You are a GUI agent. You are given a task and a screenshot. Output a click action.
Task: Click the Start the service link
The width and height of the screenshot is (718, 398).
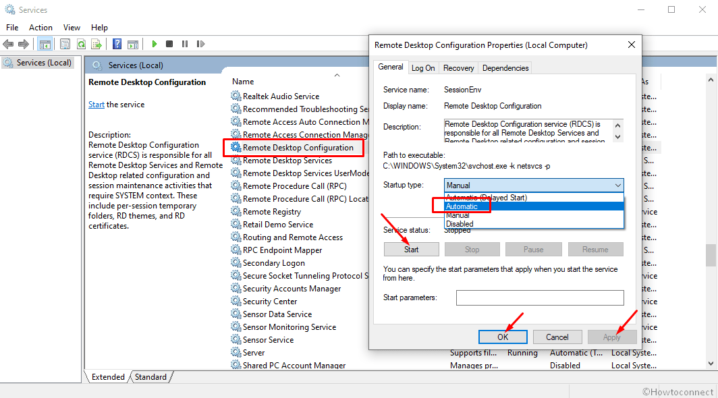tap(96, 104)
